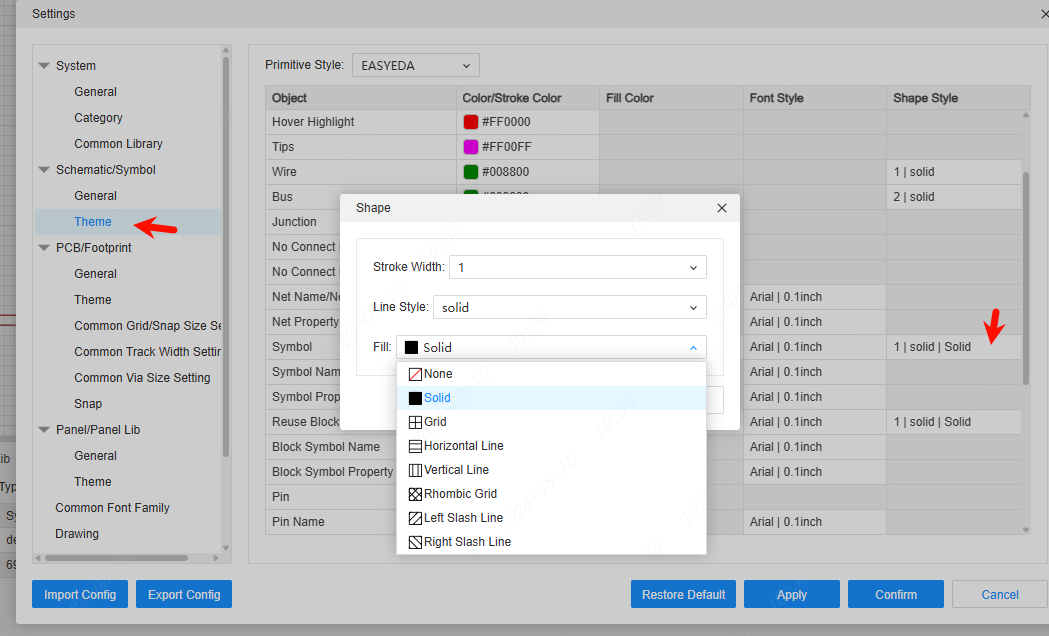Select Vertical Line fill pattern

pos(456,470)
